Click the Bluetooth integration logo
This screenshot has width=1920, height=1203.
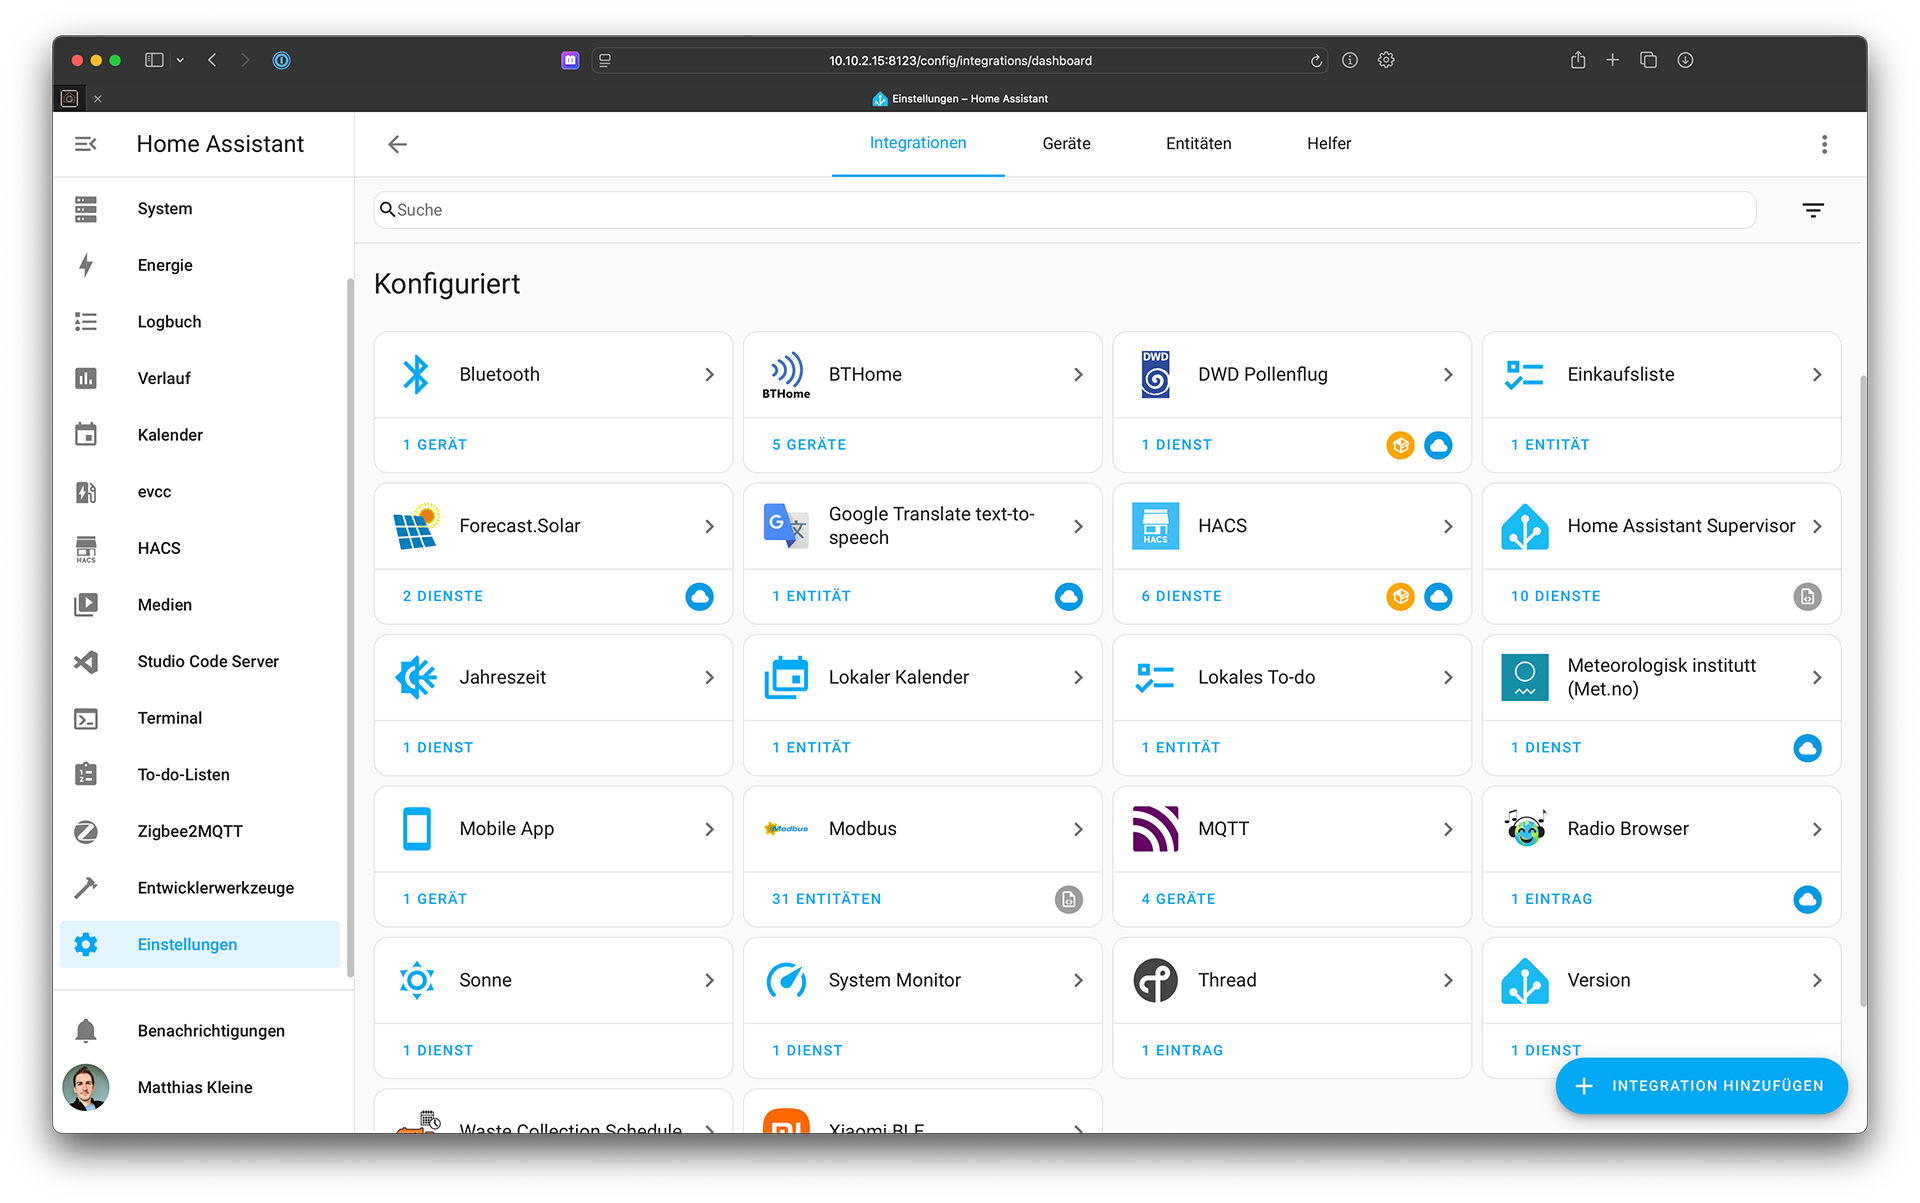coord(416,375)
